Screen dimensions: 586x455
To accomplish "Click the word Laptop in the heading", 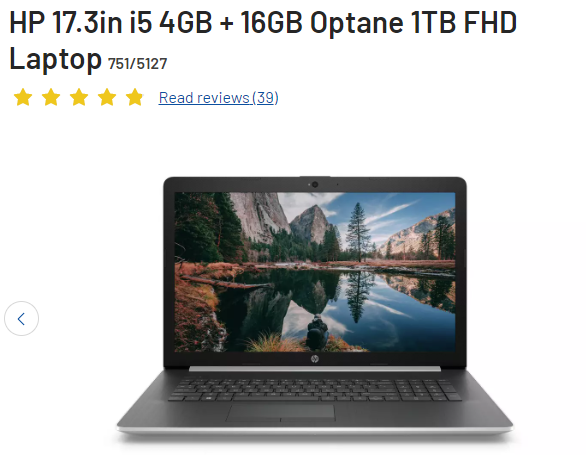I will pyautogui.click(x=55, y=59).
